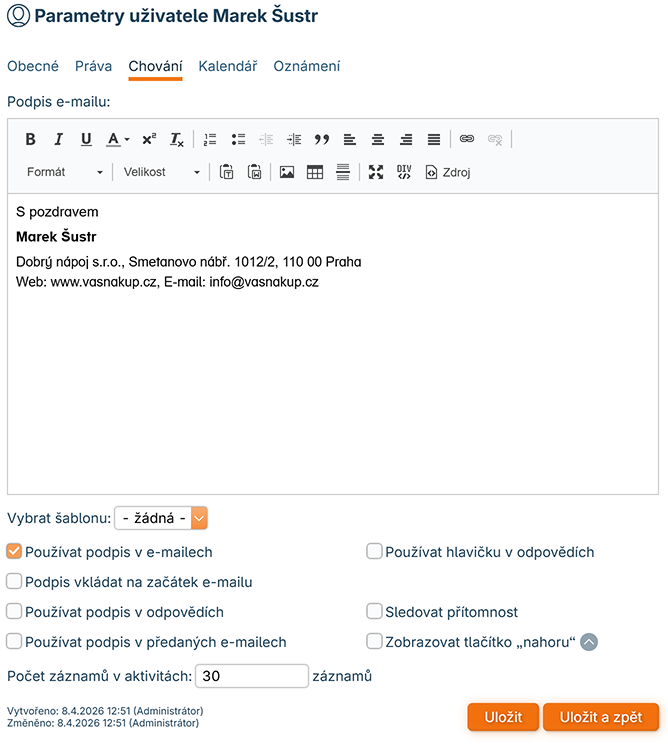Click the 'S pozdravem' signature line
This screenshot has width=668, height=744.
pos(57,212)
